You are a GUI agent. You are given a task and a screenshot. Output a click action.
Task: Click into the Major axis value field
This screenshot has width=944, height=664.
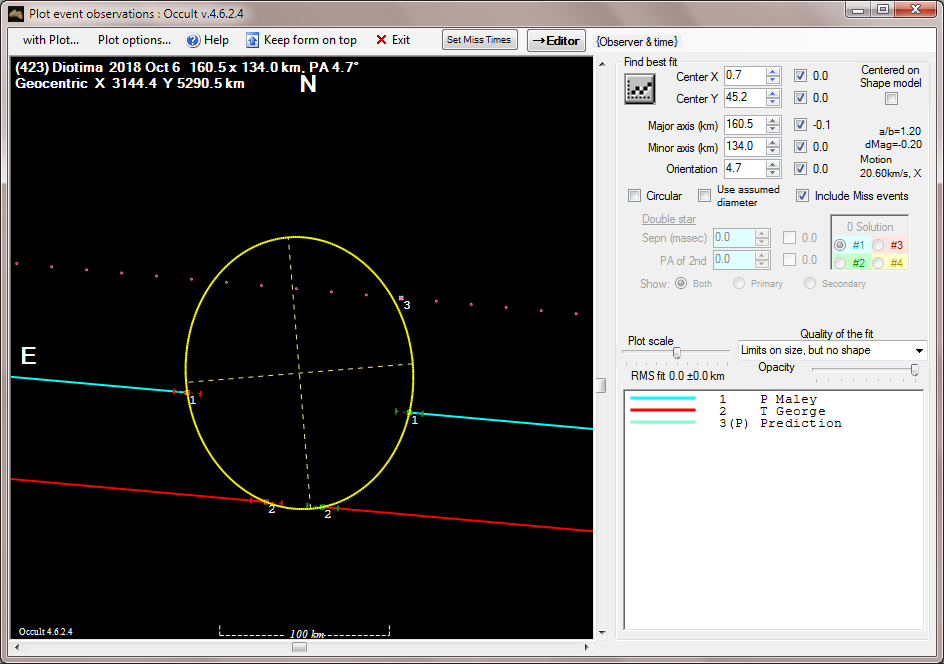tap(745, 125)
